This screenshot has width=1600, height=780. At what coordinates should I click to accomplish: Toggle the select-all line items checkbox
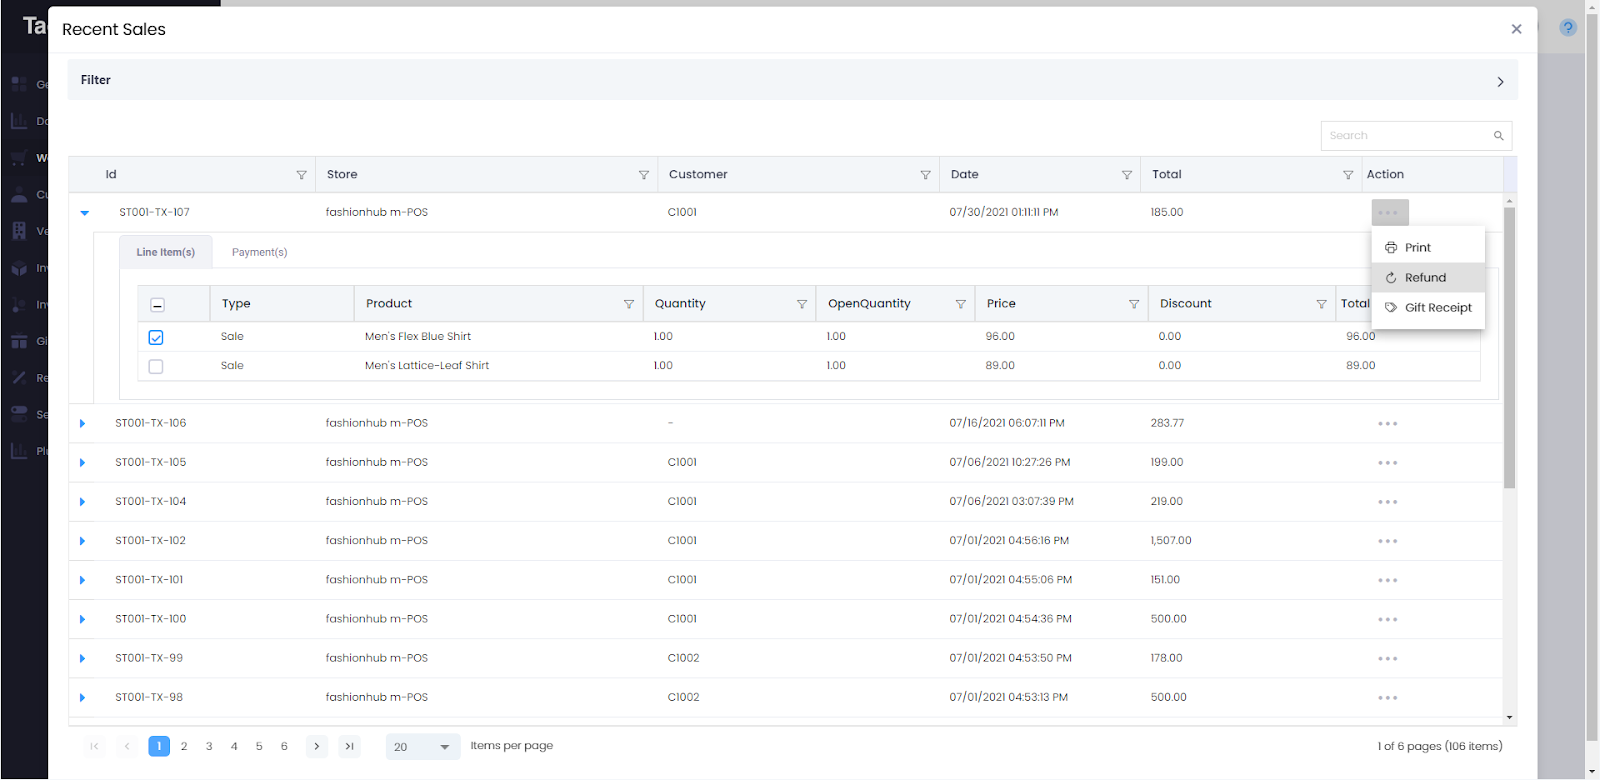tap(157, 305)
